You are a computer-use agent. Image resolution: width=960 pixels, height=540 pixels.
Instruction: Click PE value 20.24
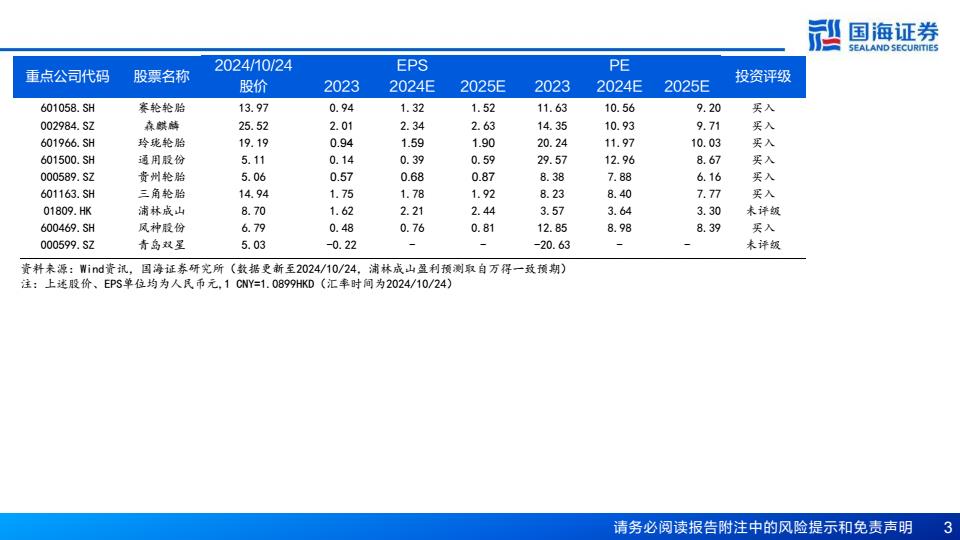tap(552, 143)
